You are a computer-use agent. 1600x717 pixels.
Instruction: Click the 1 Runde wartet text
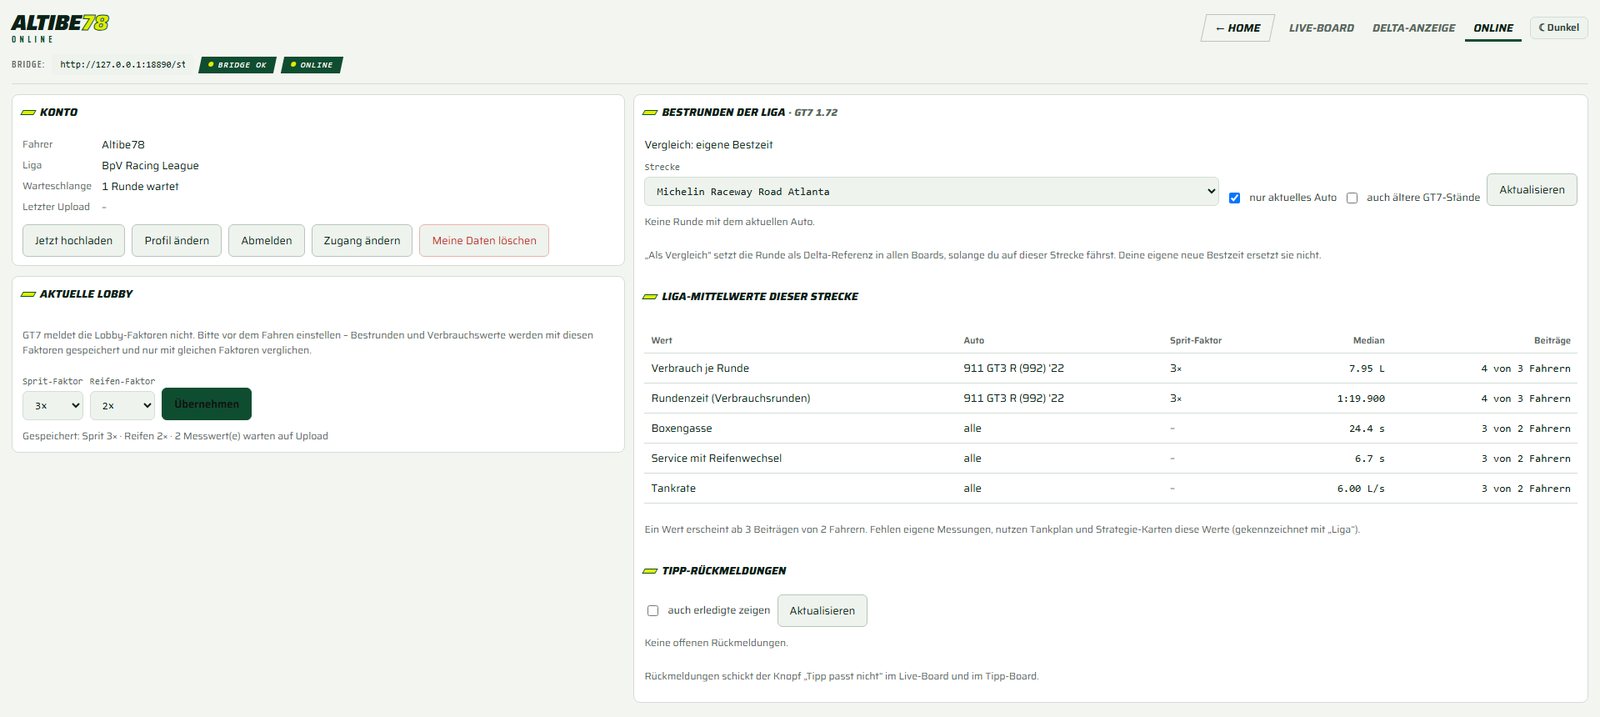point(140,186)
